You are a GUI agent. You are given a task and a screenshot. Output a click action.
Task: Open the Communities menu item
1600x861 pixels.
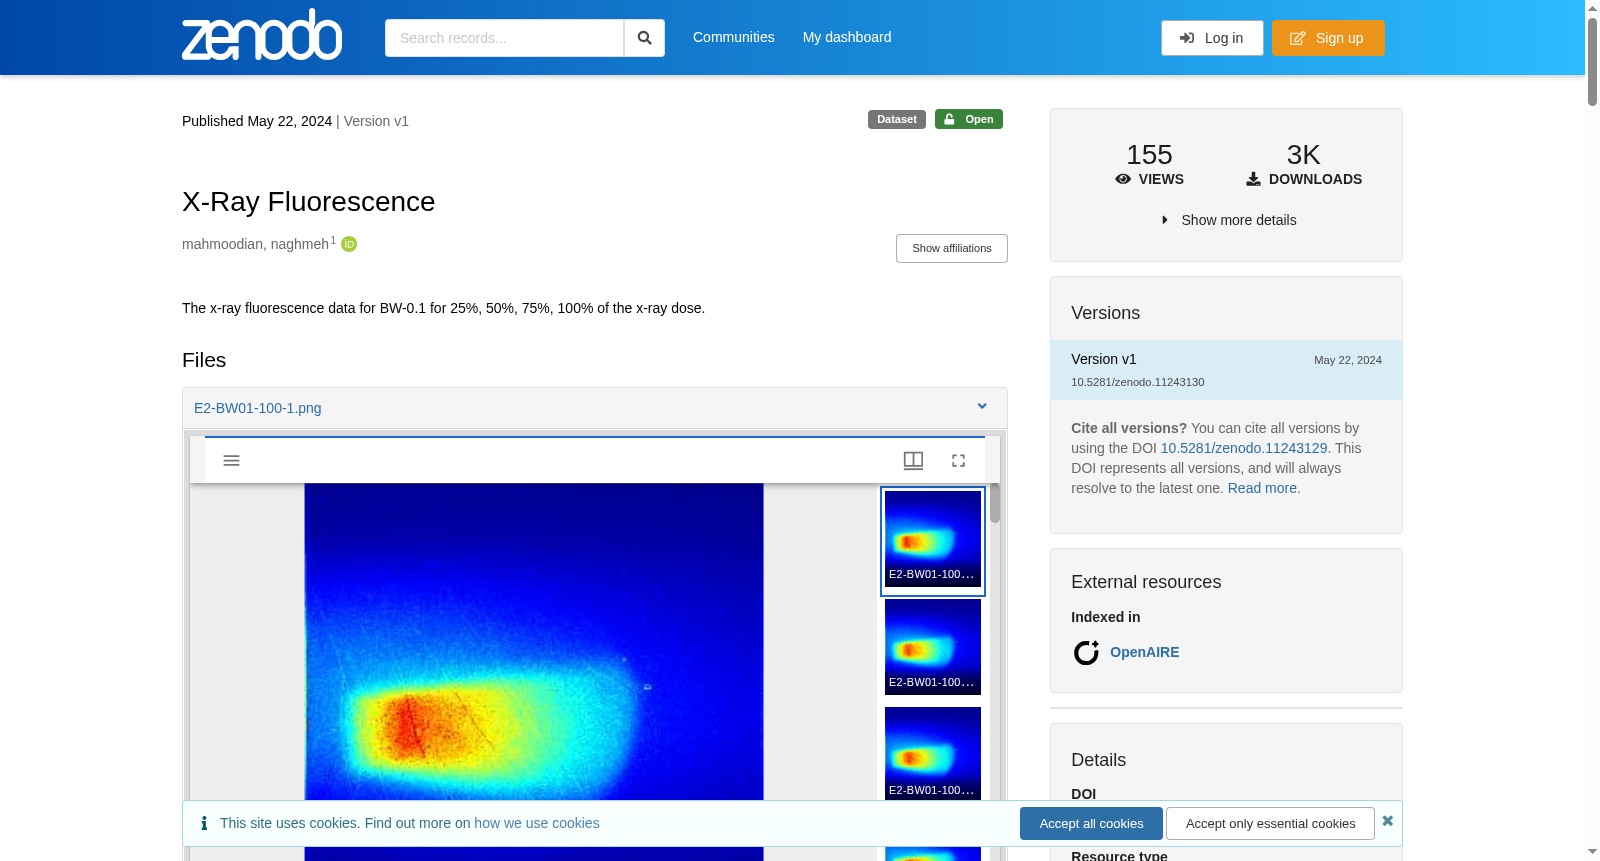pos(733,37)
